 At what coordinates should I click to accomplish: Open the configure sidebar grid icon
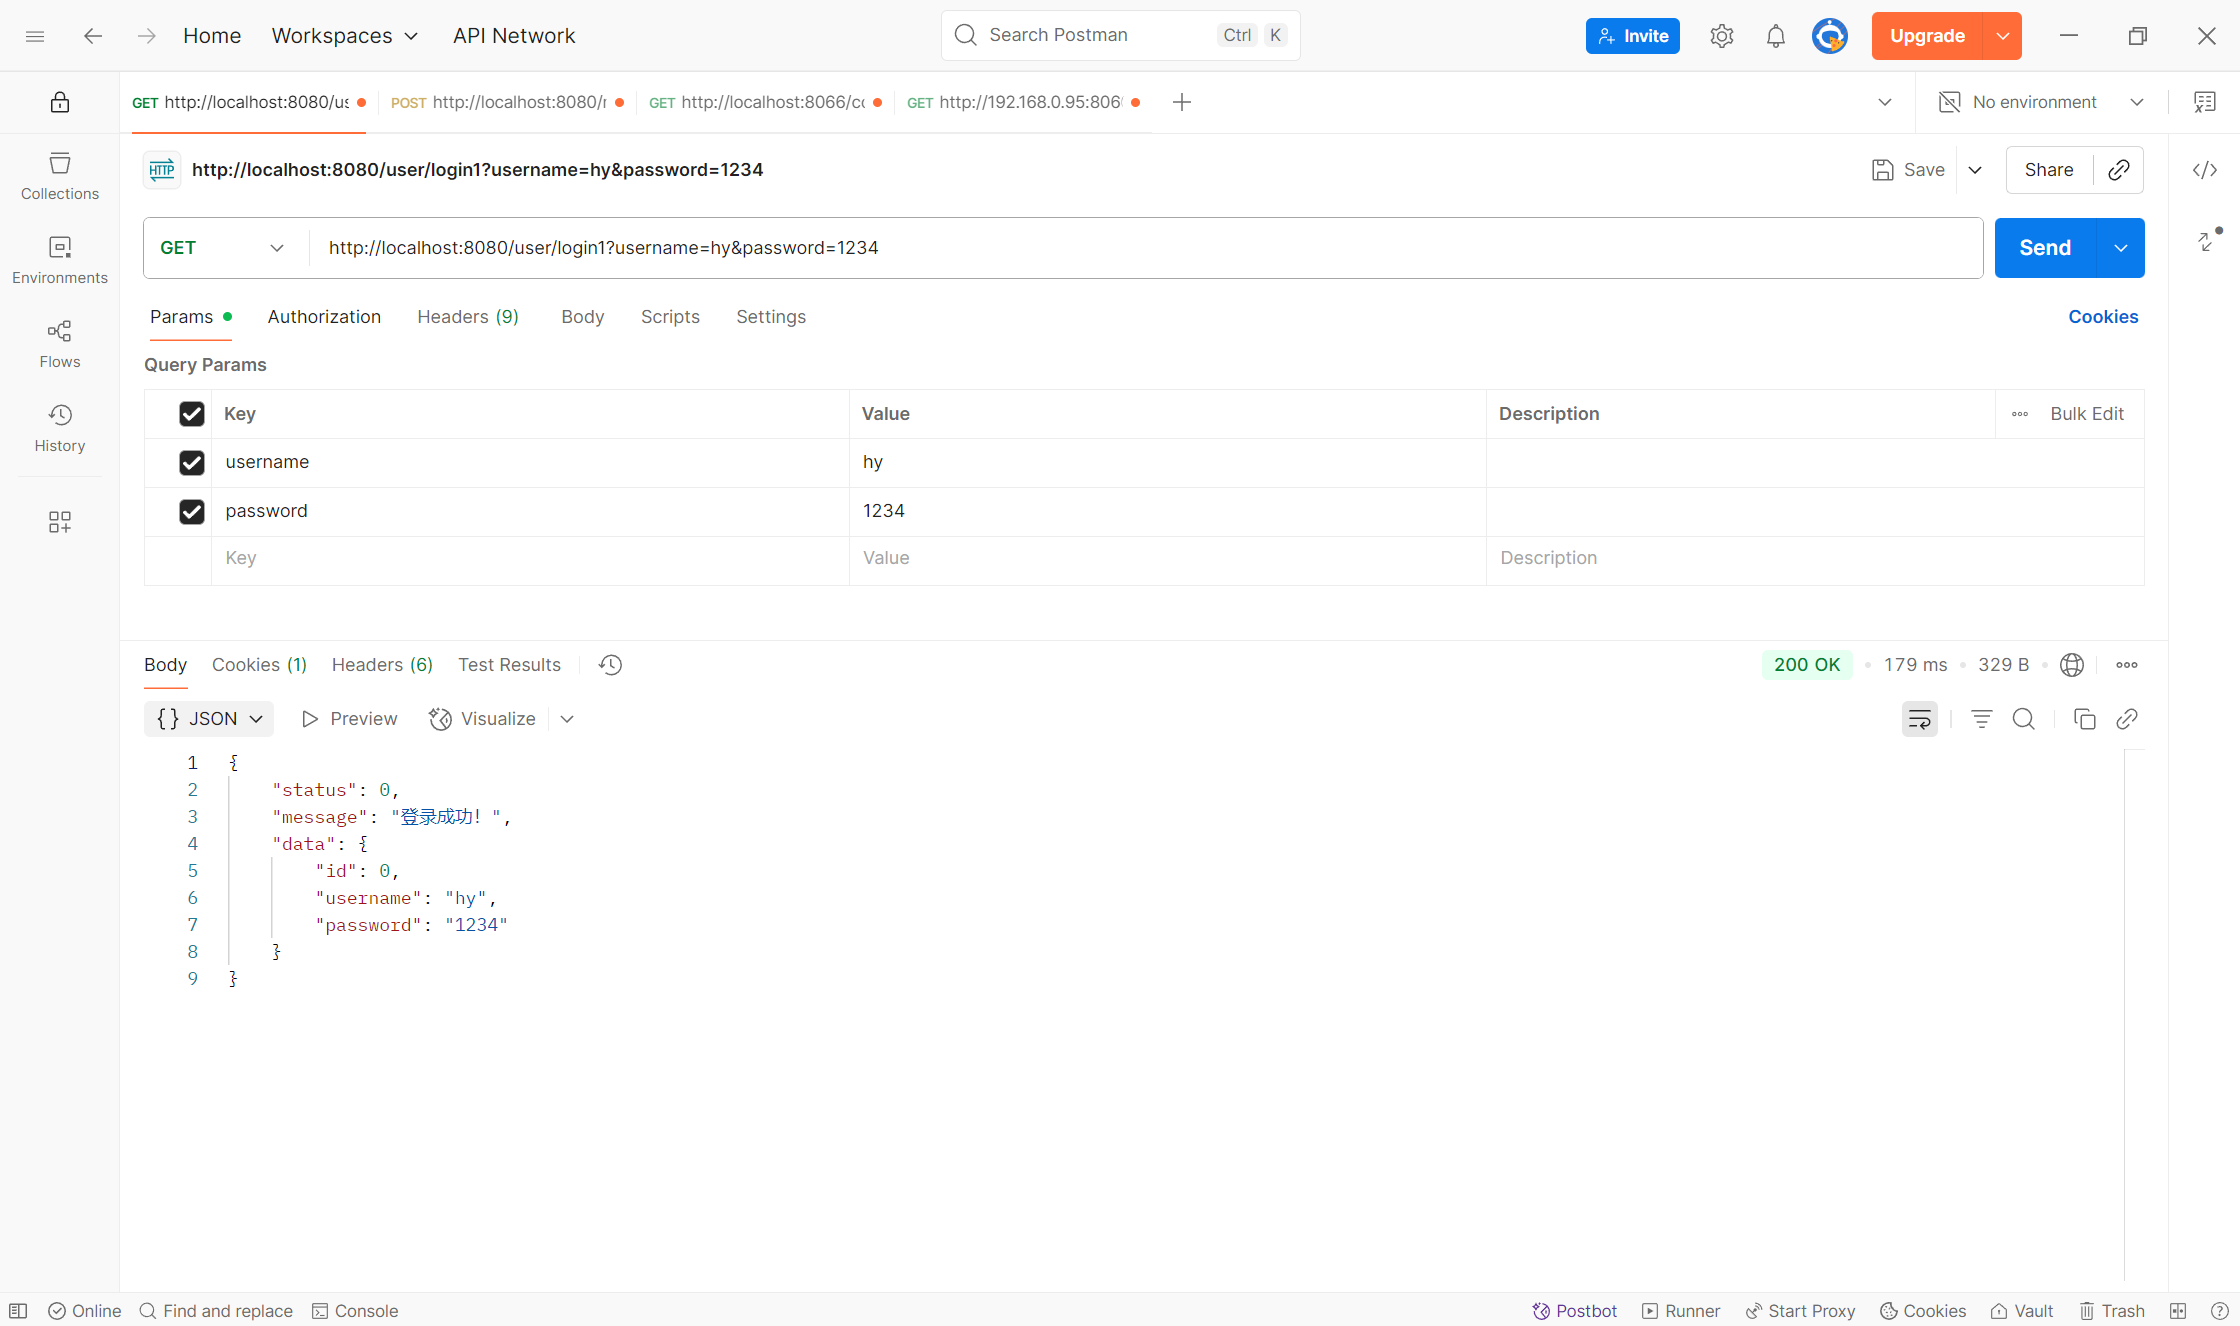pos(60,522)
